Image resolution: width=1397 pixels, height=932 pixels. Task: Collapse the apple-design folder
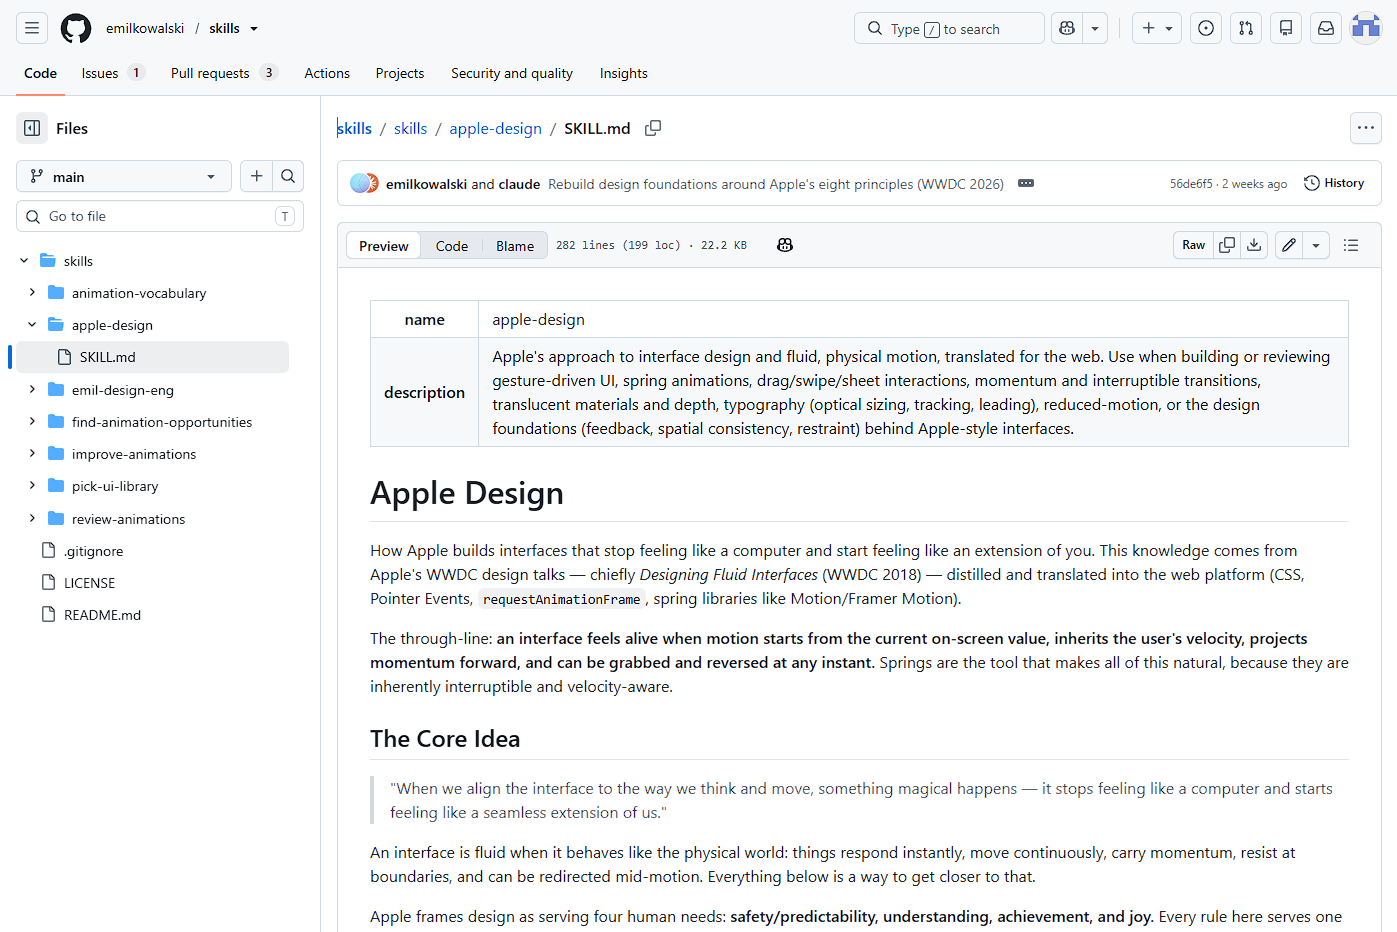[32, 325]
